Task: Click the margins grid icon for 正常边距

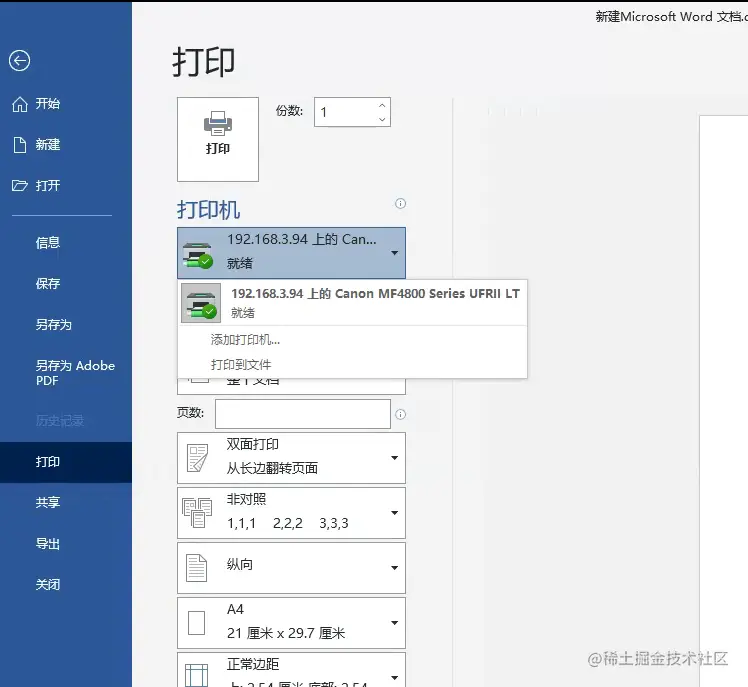Action: click(x=196, y=676)
